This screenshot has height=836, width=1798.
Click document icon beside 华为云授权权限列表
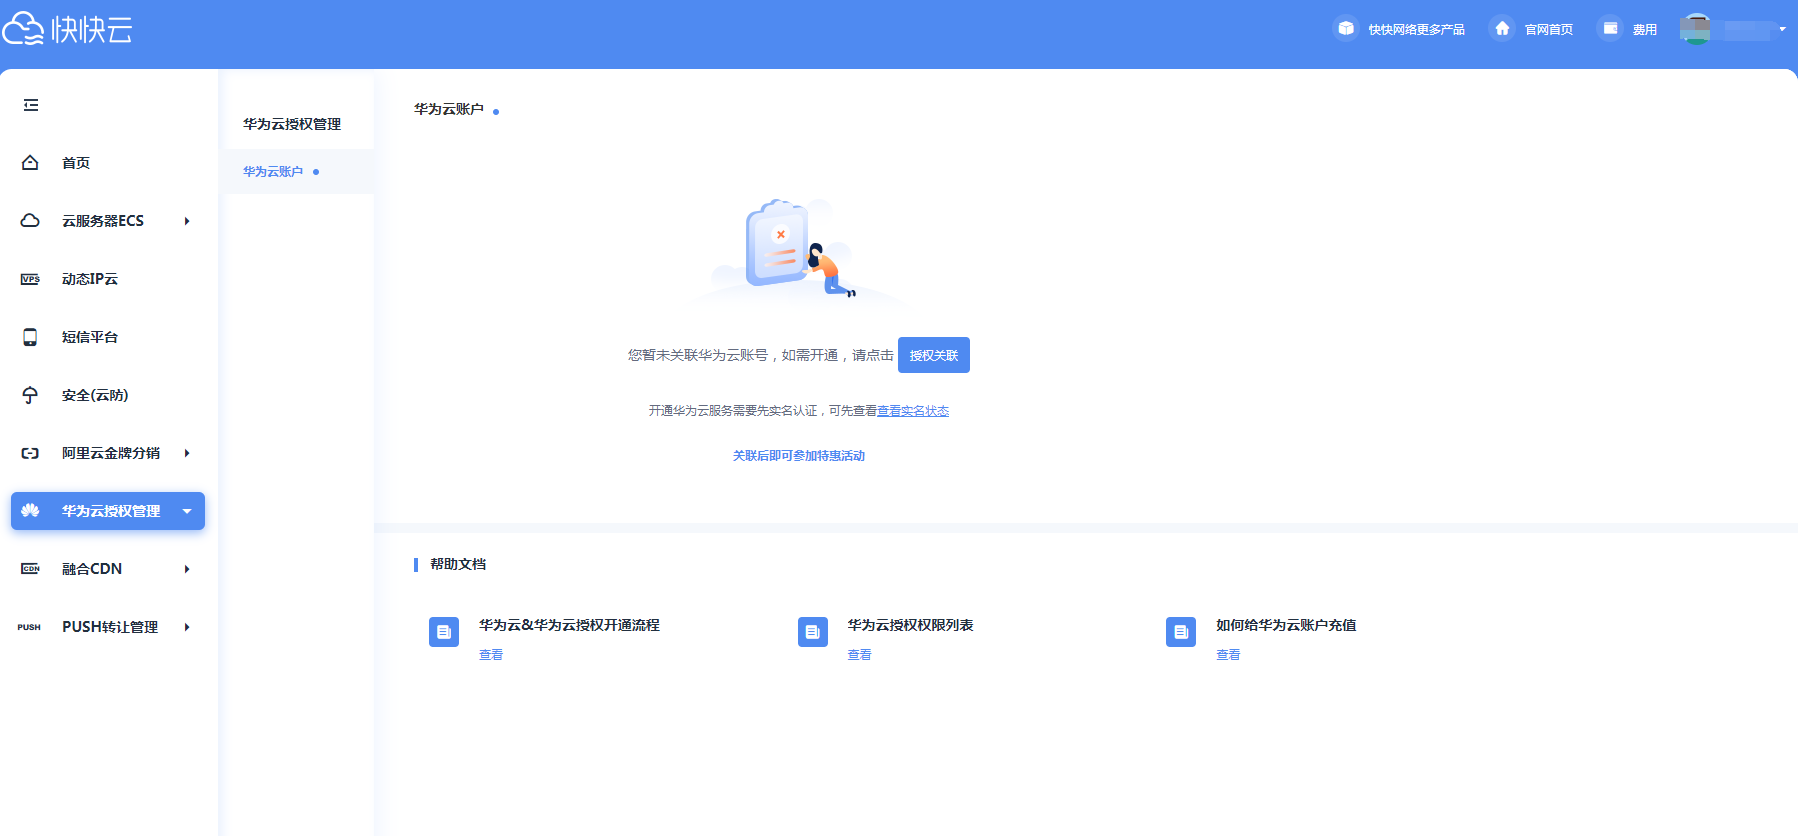coord(813,632)
